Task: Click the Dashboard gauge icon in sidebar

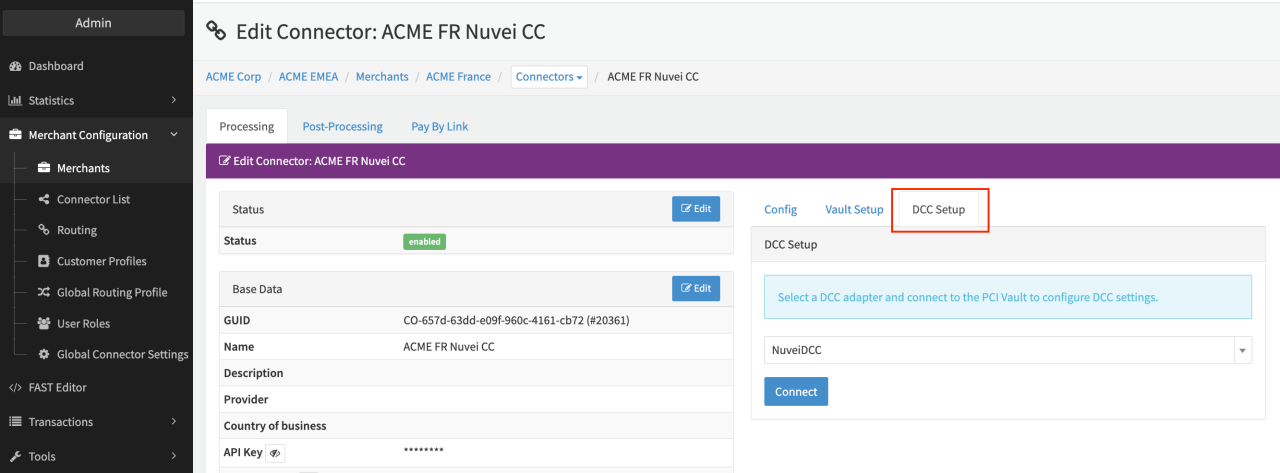Action: 15,66
